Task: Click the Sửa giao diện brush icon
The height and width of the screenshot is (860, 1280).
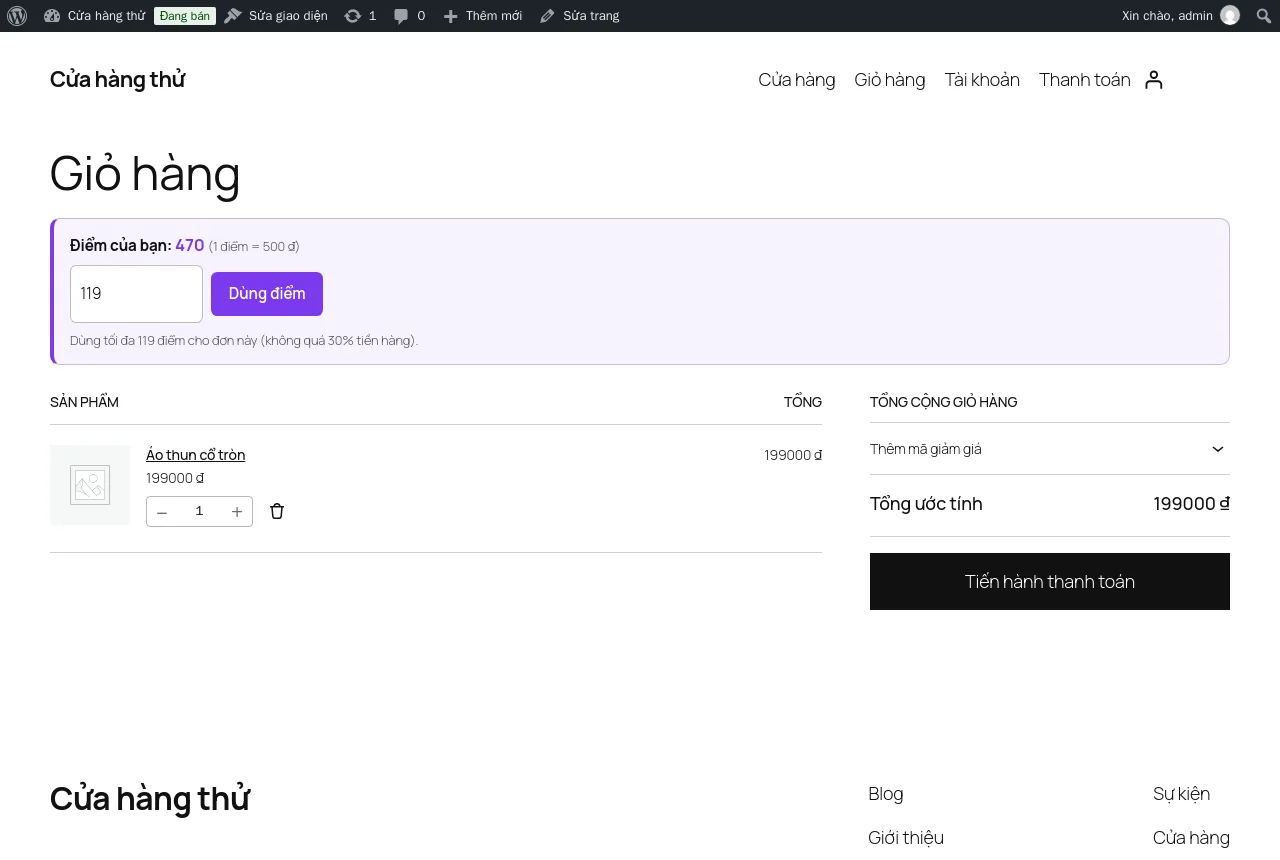Action: 233,16
